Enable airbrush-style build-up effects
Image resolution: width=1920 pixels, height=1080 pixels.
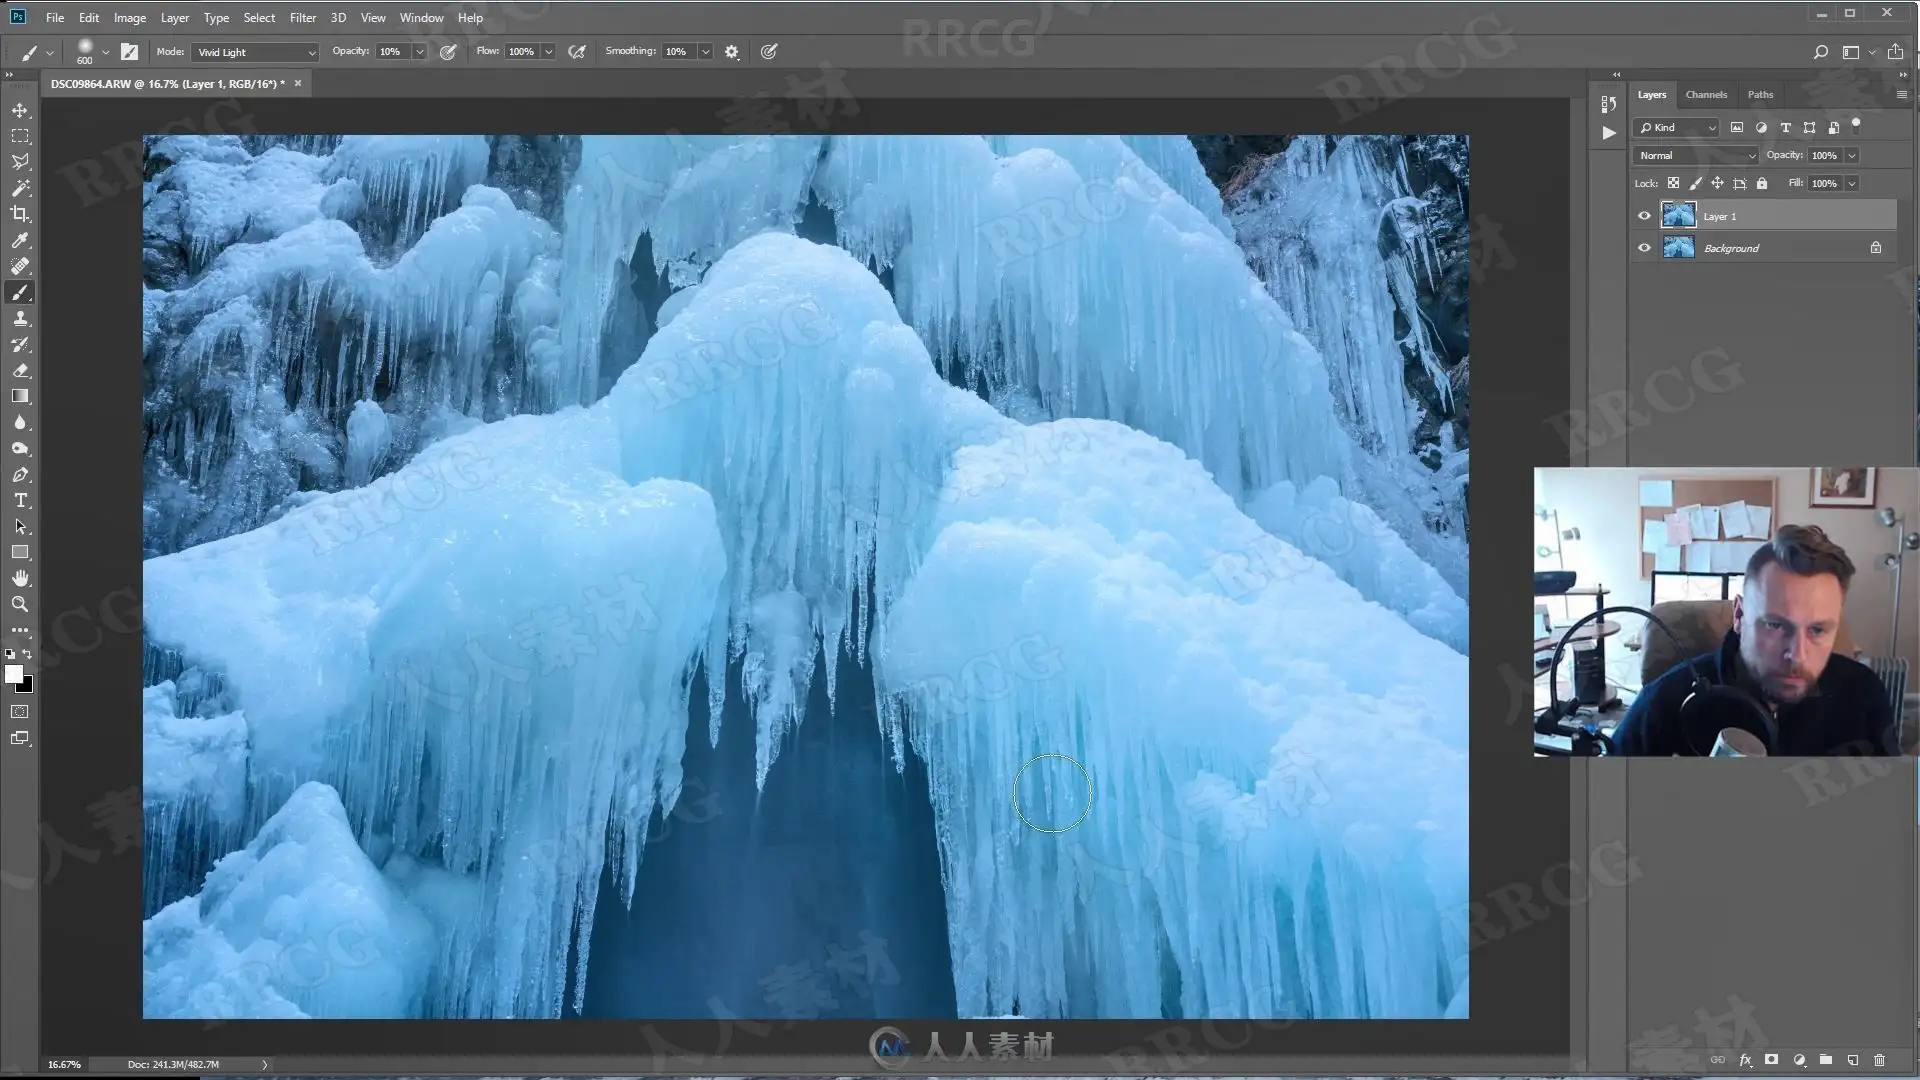pyautogui.click(x=577, y=52)
